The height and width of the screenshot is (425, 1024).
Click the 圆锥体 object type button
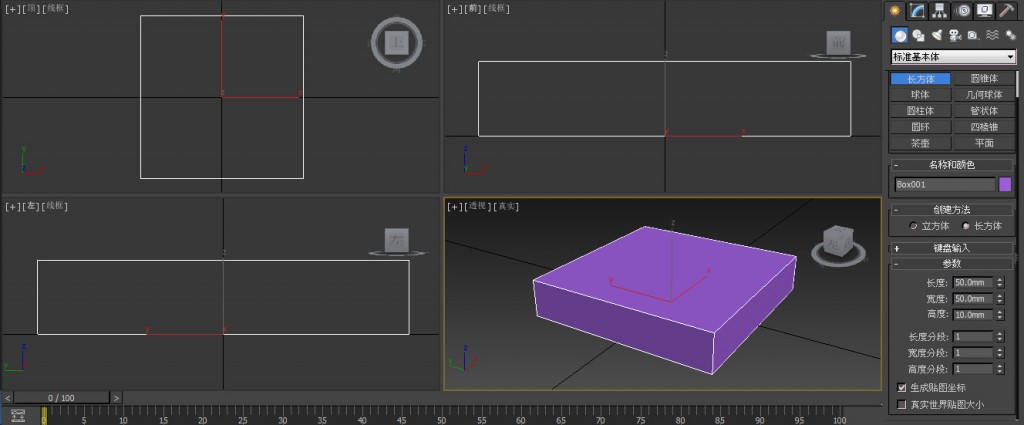tap(984, 79)
